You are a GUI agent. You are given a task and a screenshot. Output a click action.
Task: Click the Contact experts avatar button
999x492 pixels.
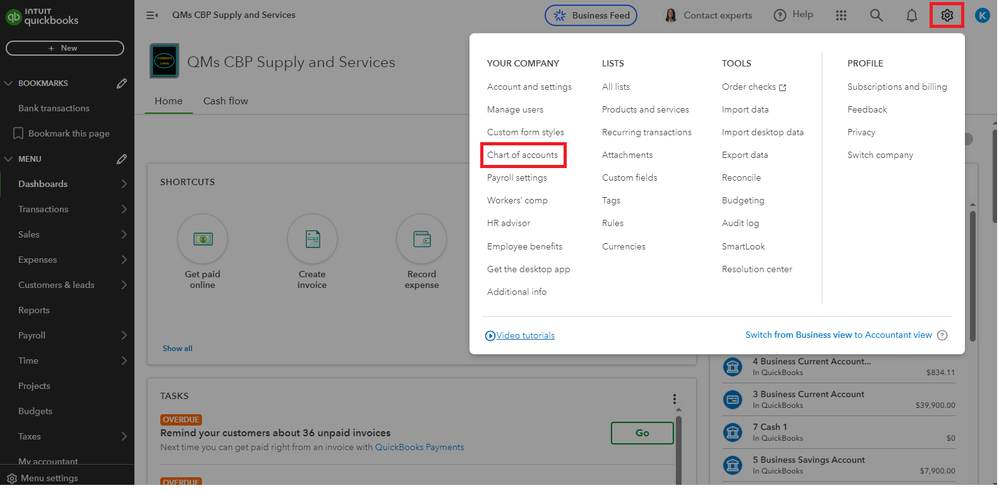pyautogui.click(x=708, y=15)
